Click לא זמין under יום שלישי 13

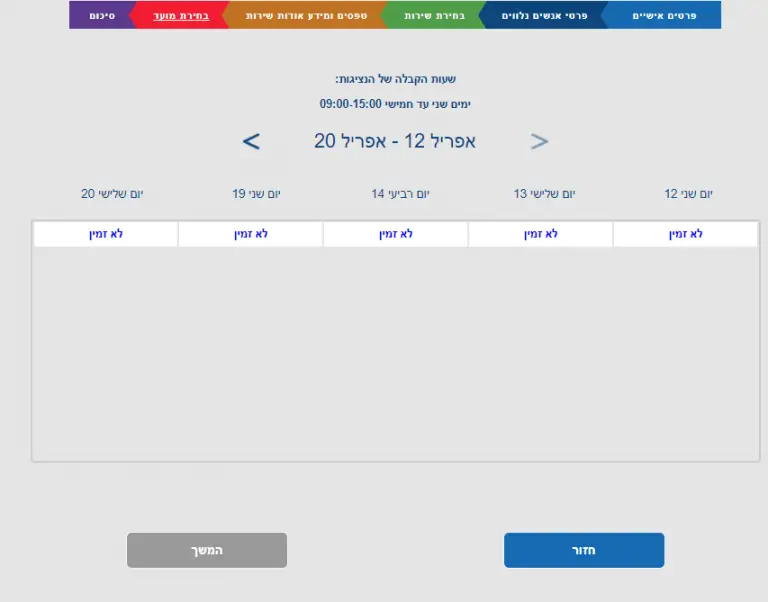click(540, 234)
